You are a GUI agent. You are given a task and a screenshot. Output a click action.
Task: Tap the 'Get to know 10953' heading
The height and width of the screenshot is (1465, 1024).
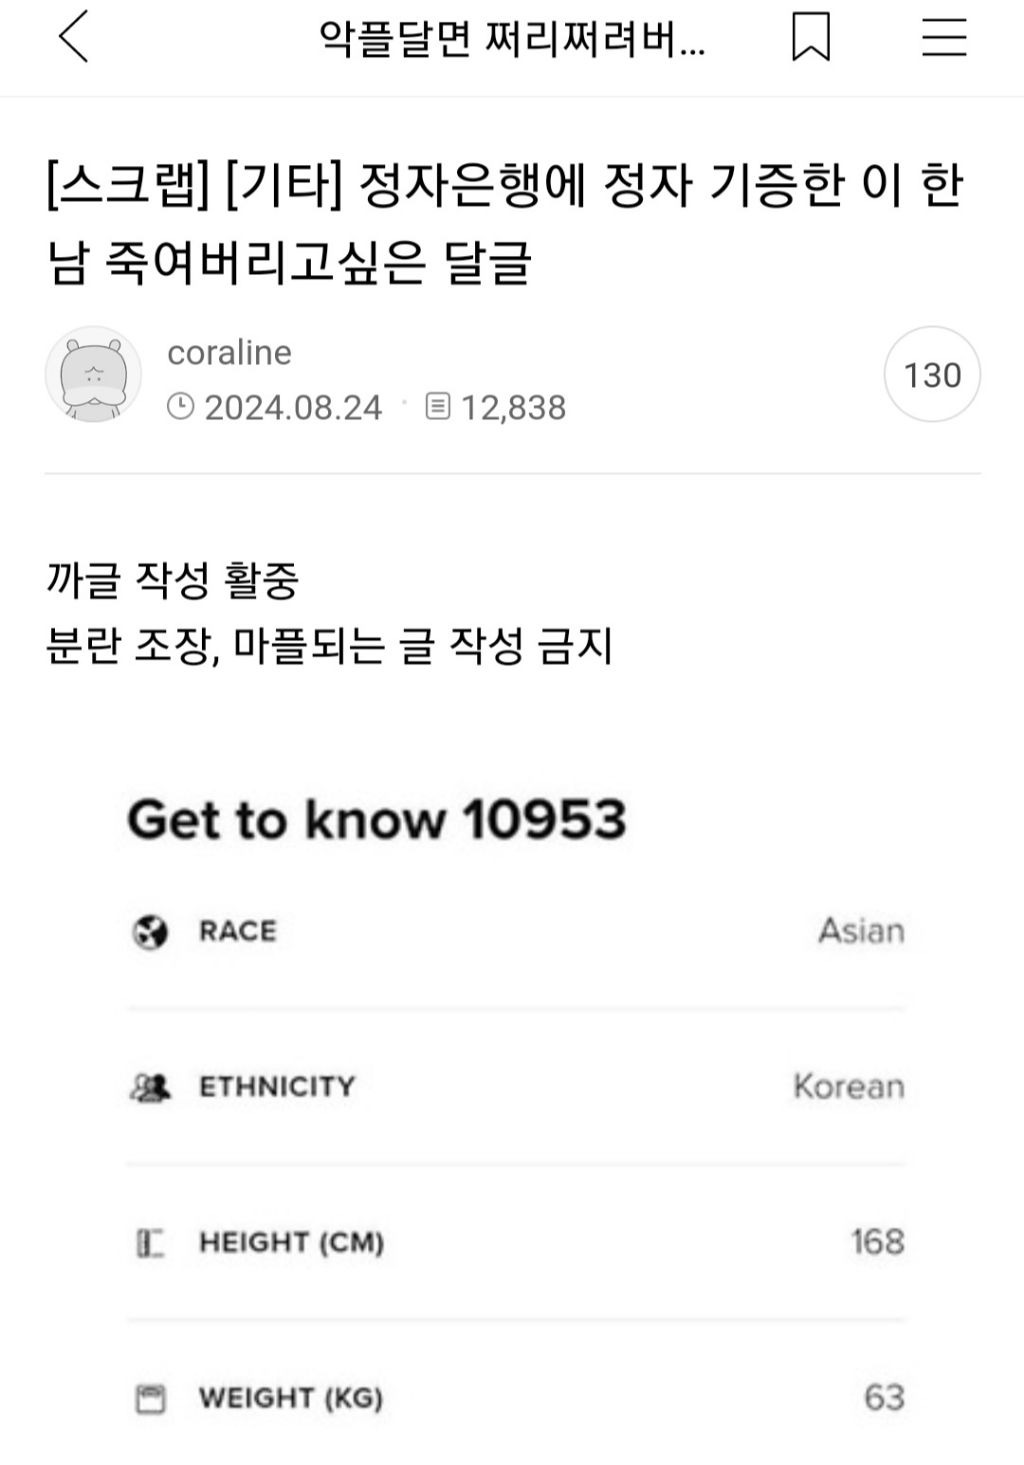click(x=376, y=819)
